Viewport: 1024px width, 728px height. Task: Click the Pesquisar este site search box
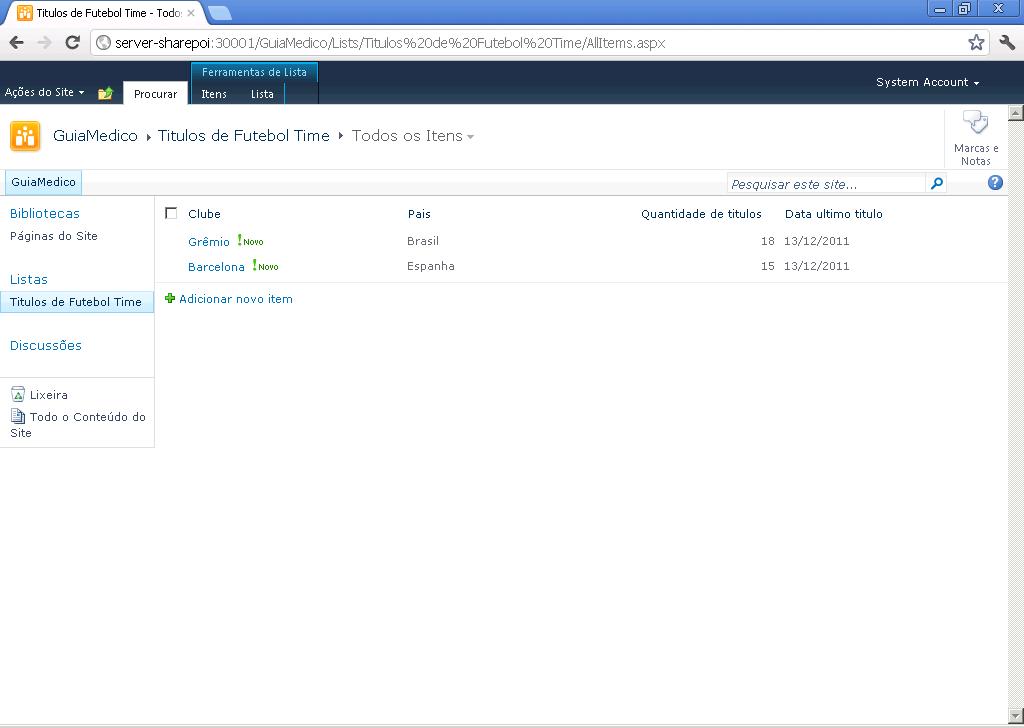click(820, 183)
